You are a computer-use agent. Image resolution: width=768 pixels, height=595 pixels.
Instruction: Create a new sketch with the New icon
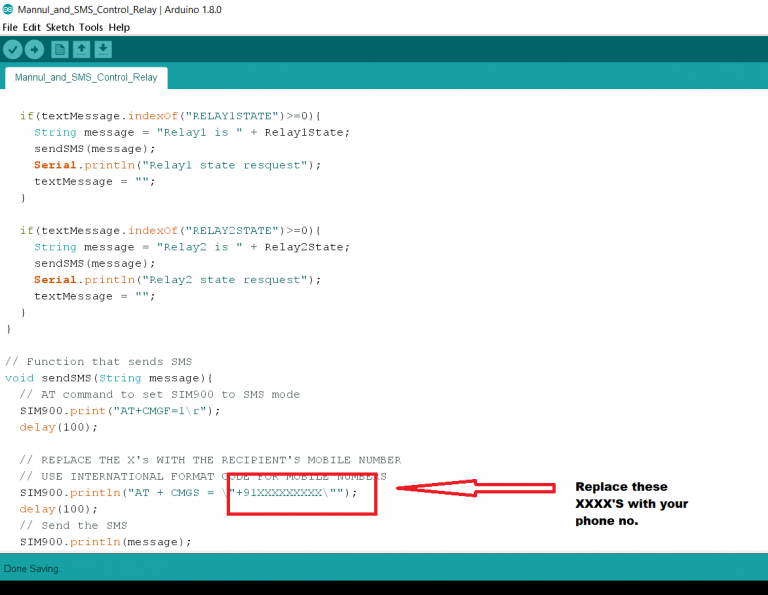click(x=60, y=49)
